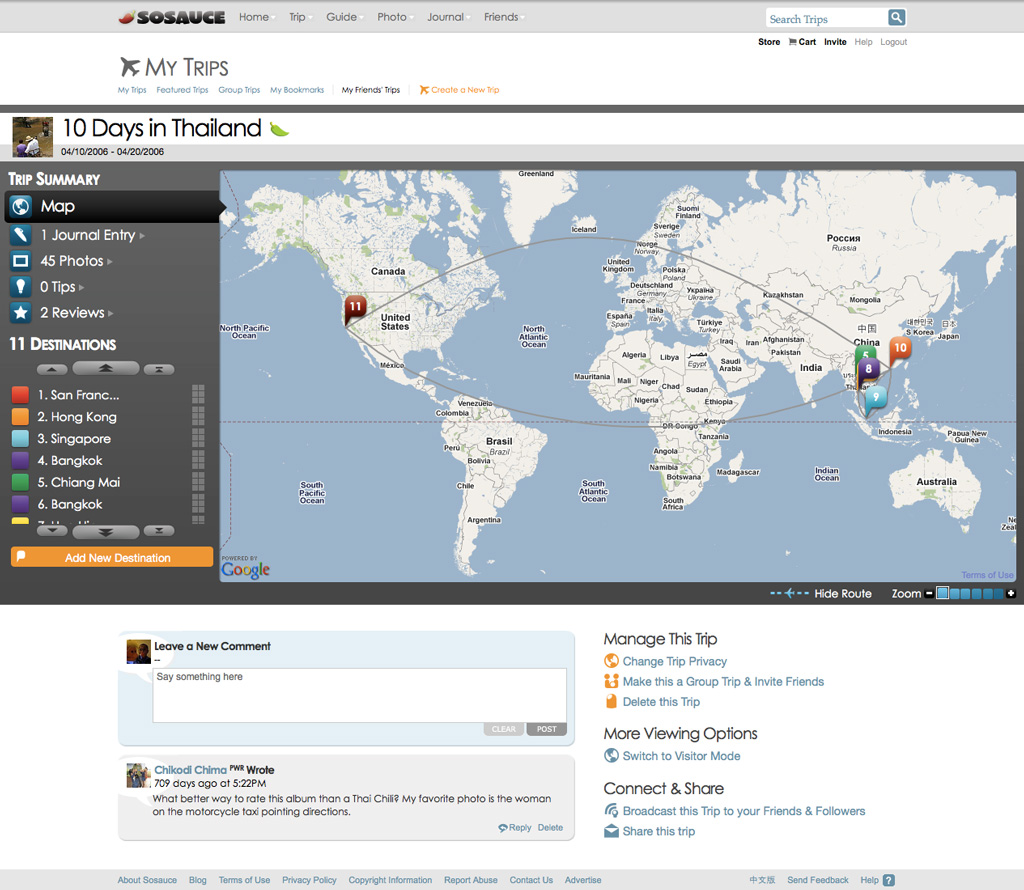The image size is (1024, 890).
Task: Click the Delete this Trip icon
Action: tap(611, 701)
